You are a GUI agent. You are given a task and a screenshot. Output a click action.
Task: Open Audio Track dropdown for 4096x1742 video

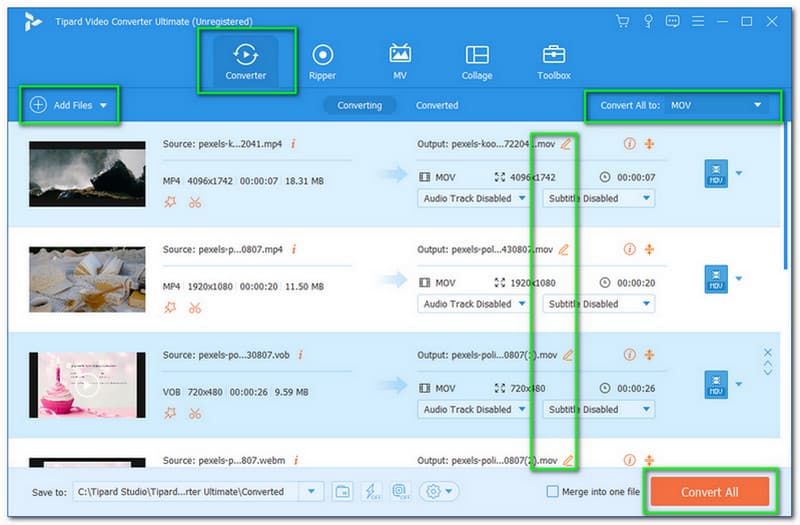(x=474, y=198)
